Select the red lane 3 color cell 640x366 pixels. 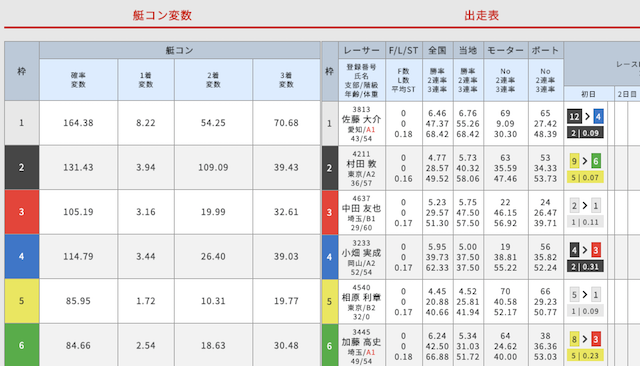22,212
